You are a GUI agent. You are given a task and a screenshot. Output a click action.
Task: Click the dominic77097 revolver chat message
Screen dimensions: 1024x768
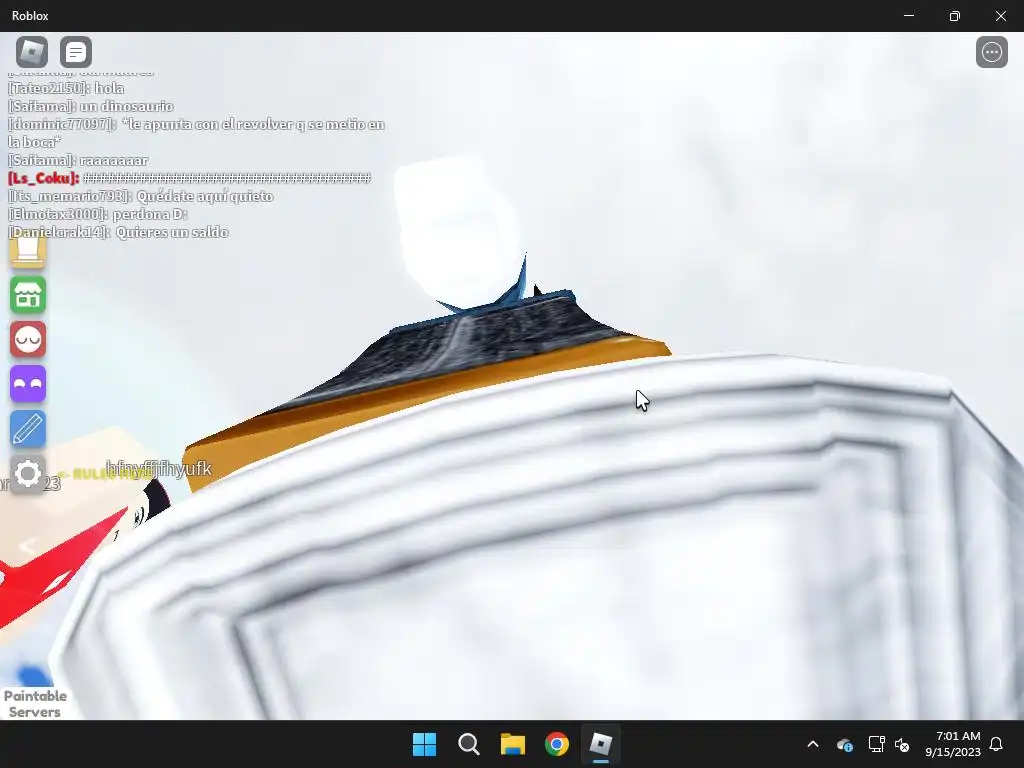click(196, 133)
